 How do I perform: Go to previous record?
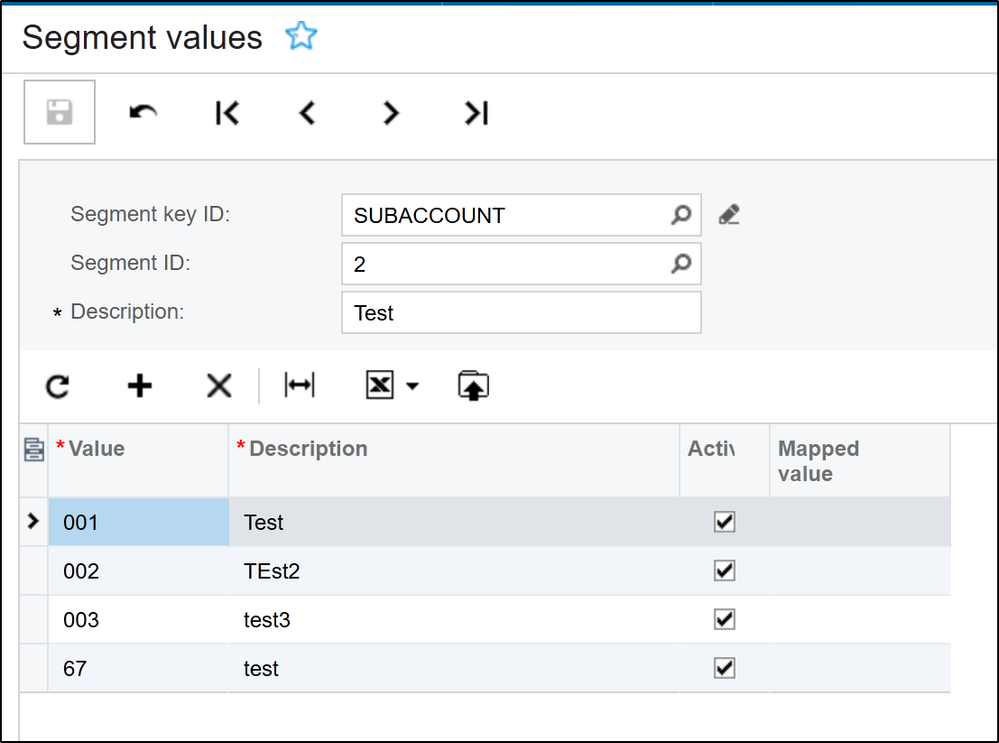click(x=308, y=113)
